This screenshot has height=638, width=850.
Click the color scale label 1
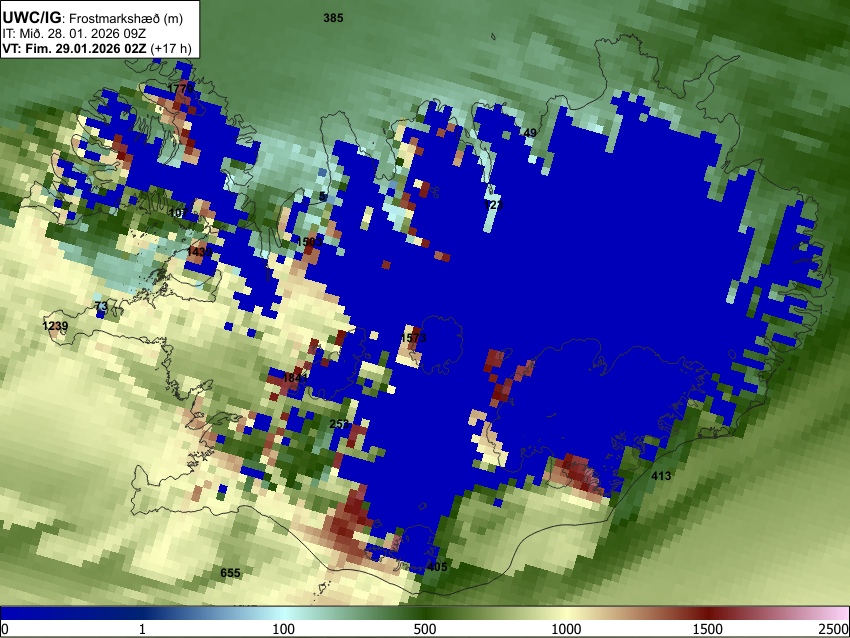pyautogui.click(x=142, y=629)
